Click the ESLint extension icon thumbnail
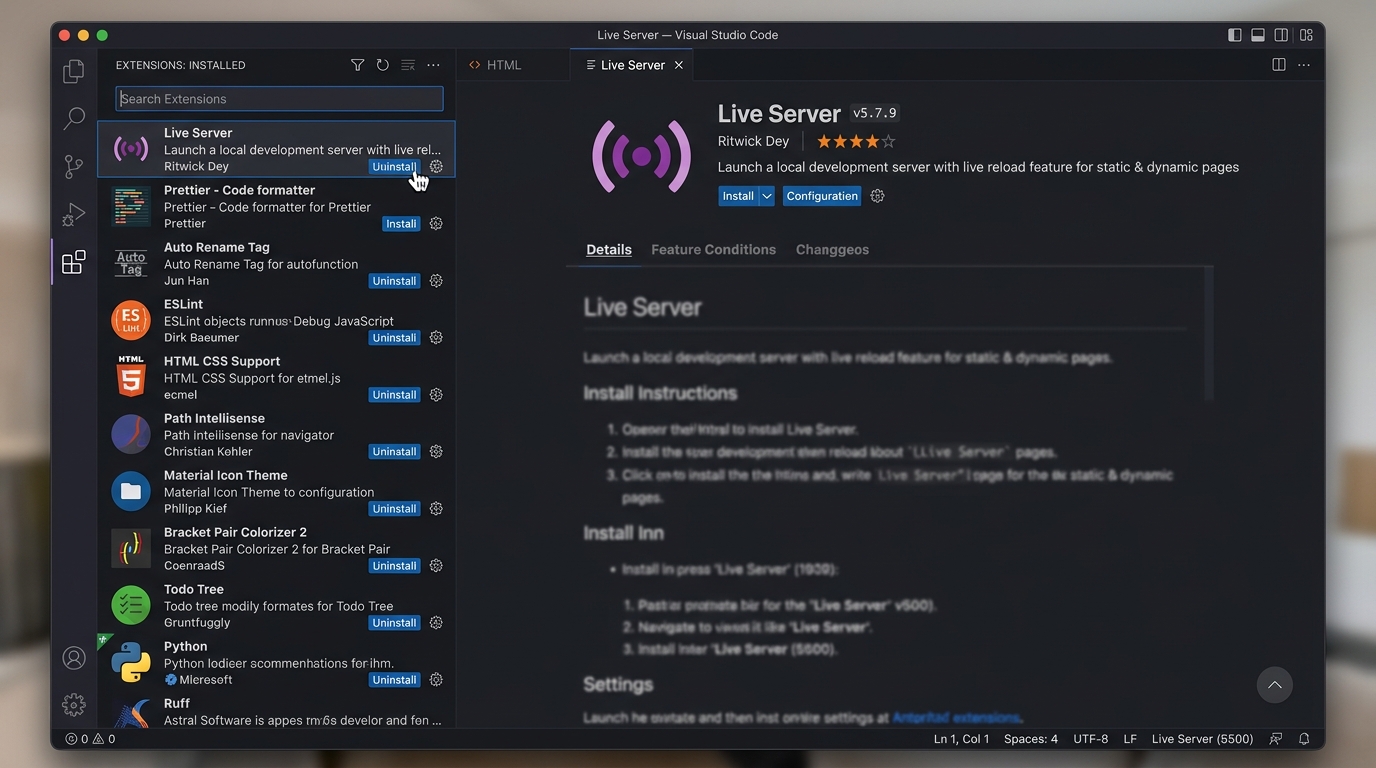 point(131,320)
